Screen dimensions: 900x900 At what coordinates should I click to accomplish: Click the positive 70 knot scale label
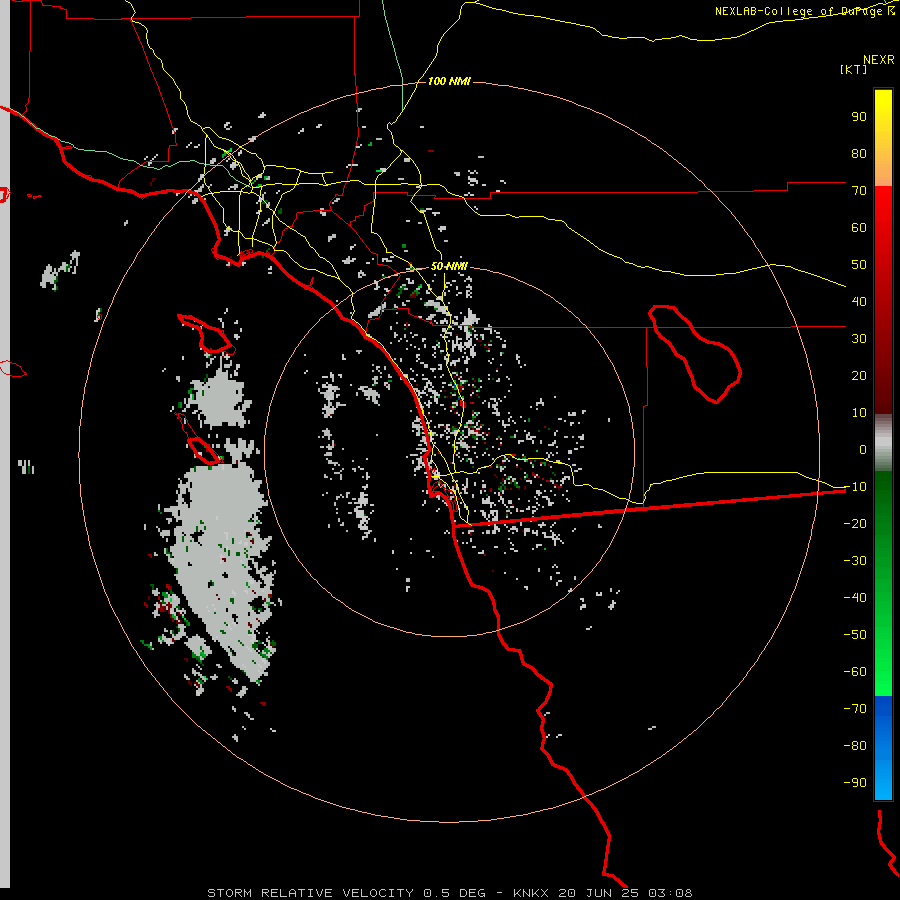pos(859,191)
